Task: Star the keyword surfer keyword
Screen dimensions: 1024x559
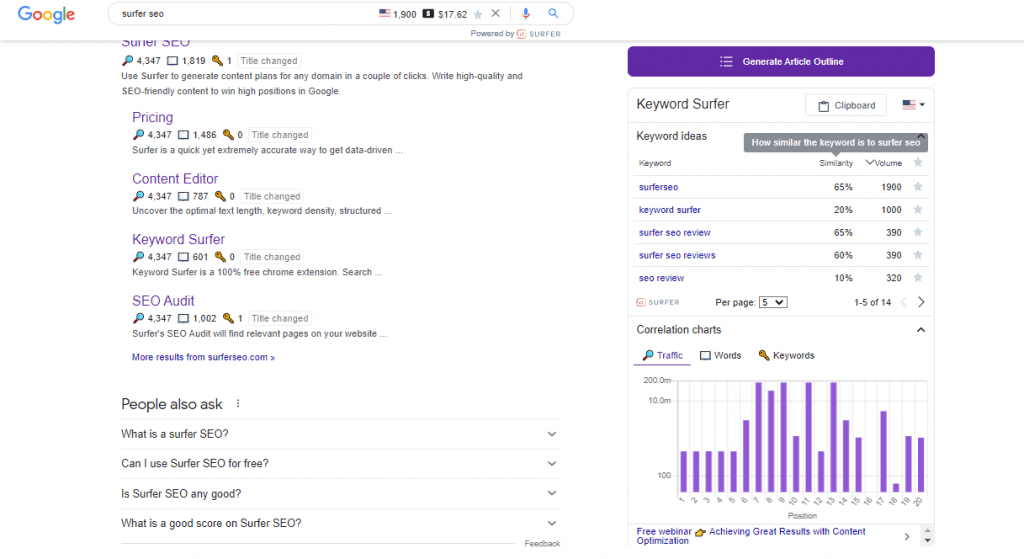Action: pos(918,210)
